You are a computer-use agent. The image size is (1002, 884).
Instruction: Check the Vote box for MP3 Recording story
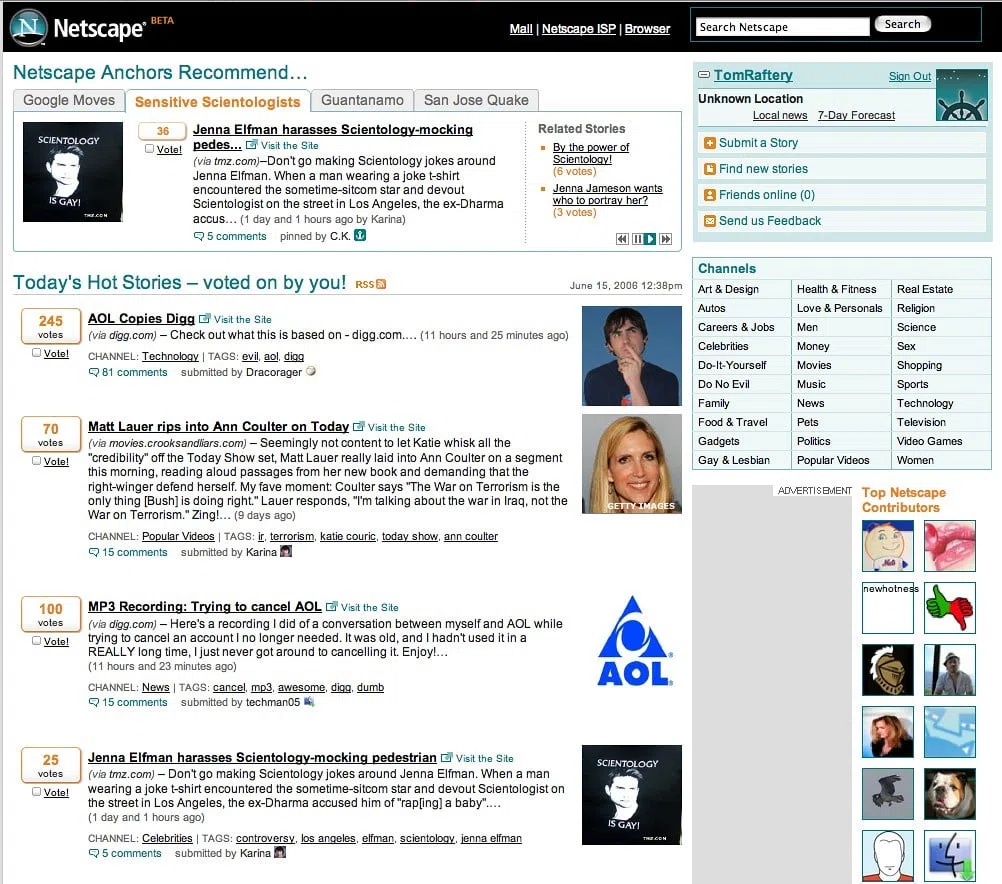pyautogui.click(x=36, y=641)
